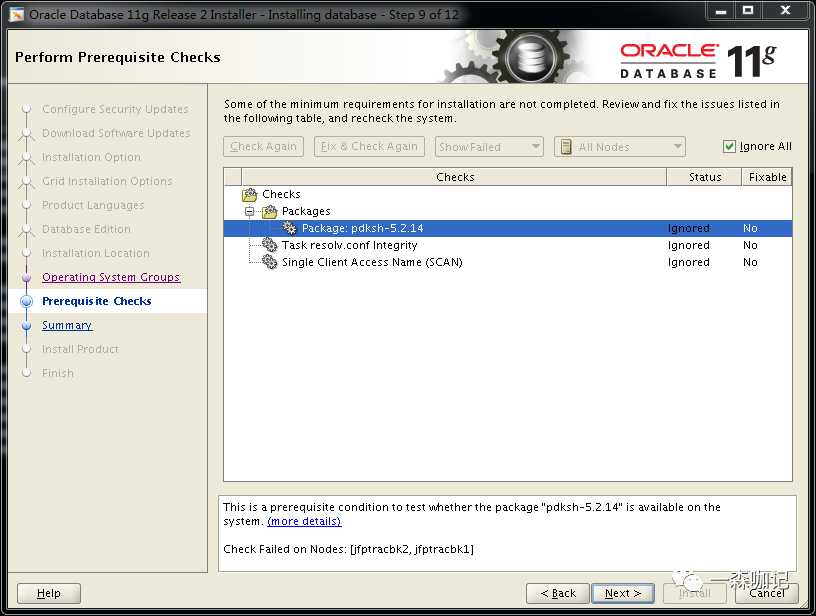Click Grid Installation Options step

(x=107, y=181)
